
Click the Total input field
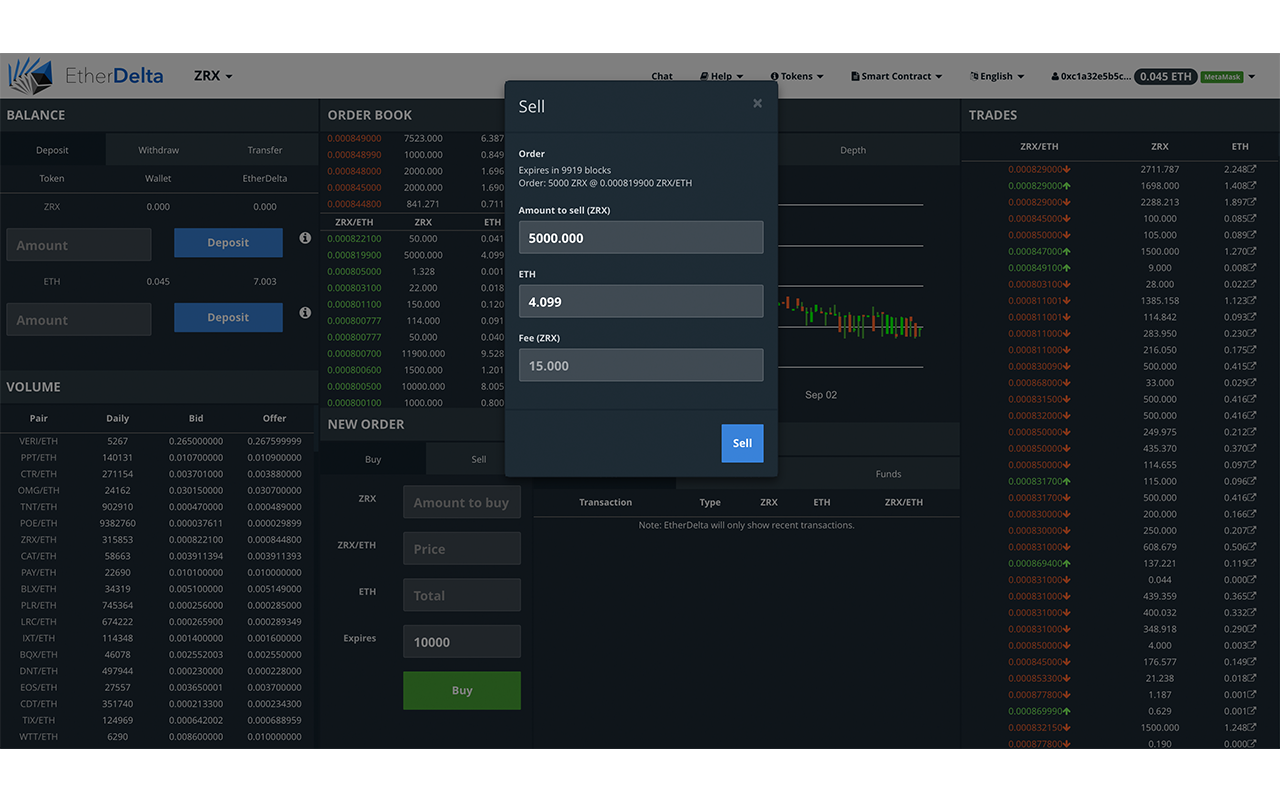pos(462,595)
